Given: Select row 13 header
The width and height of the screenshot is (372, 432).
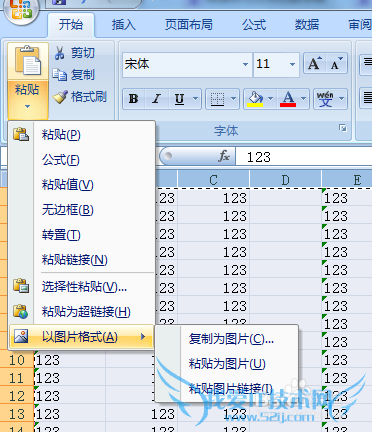Looking at the screenshot, I should pyautogui.click(x=17, y=414).
